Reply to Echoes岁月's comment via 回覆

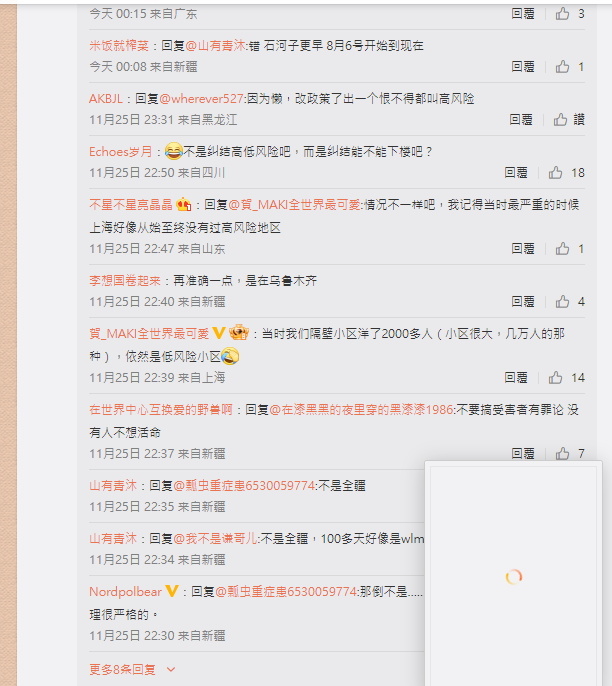click(516, 172)
